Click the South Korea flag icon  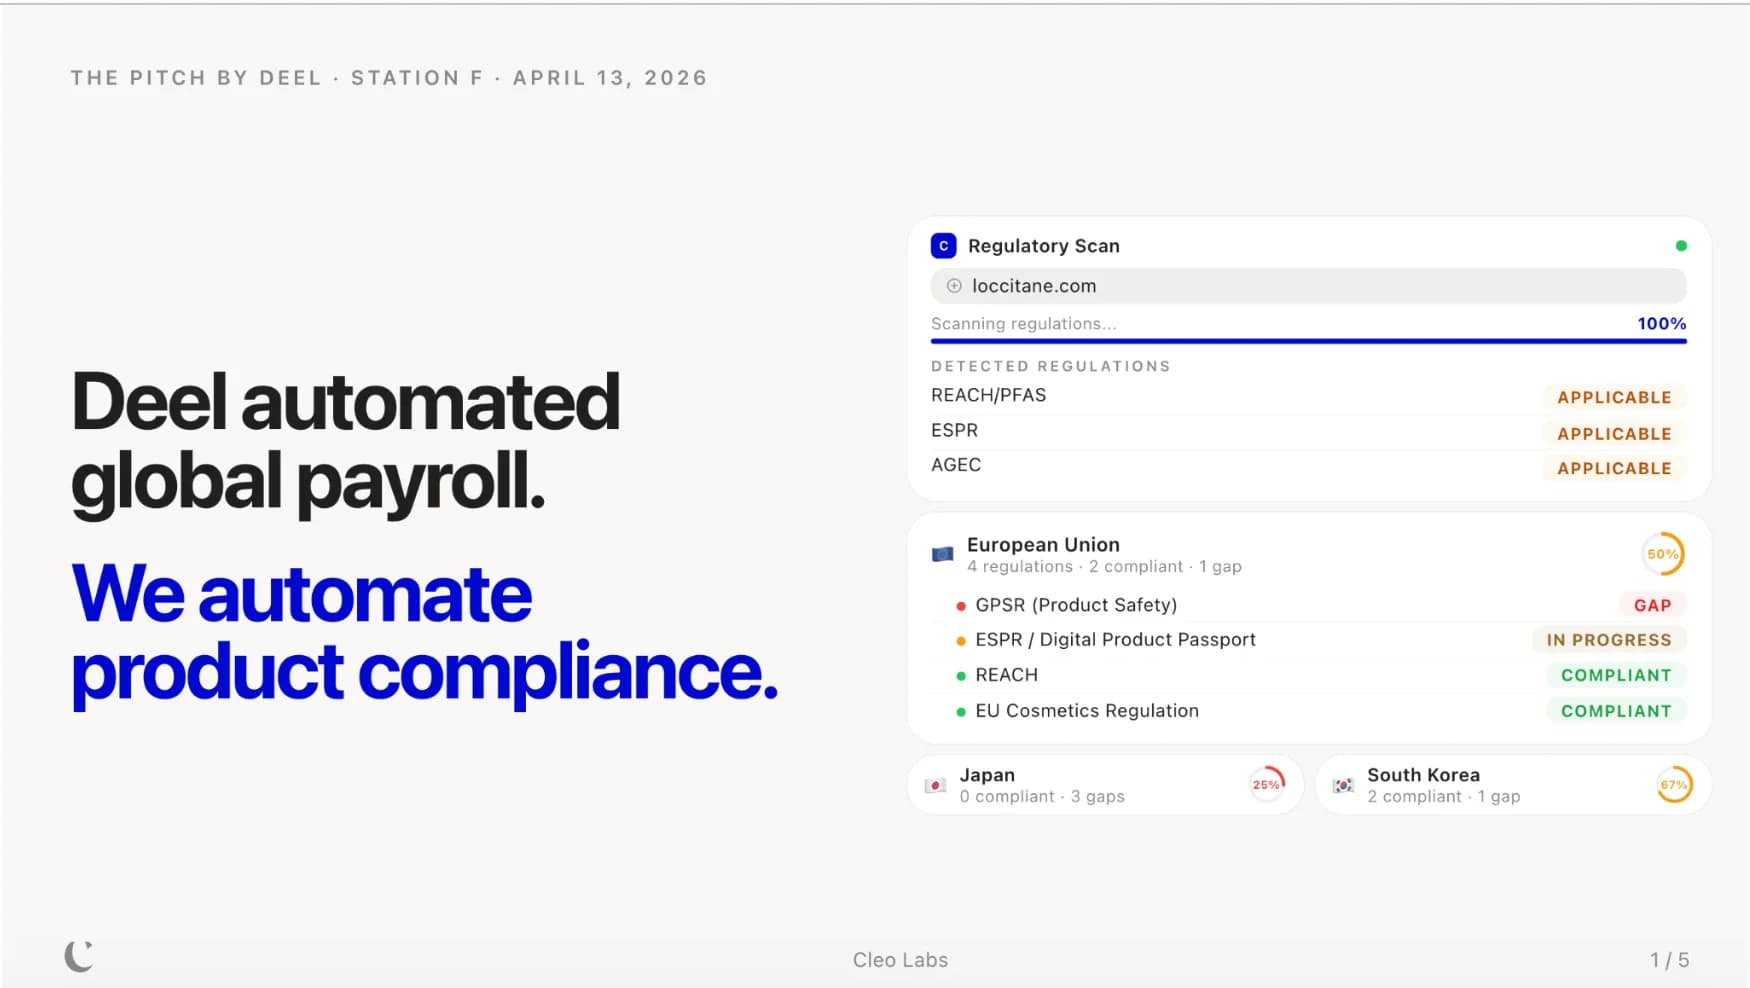click(x=1344, y=785)
